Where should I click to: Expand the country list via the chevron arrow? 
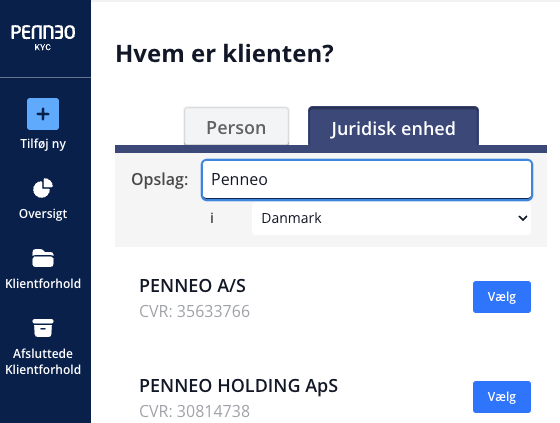(x=522, y=218)
